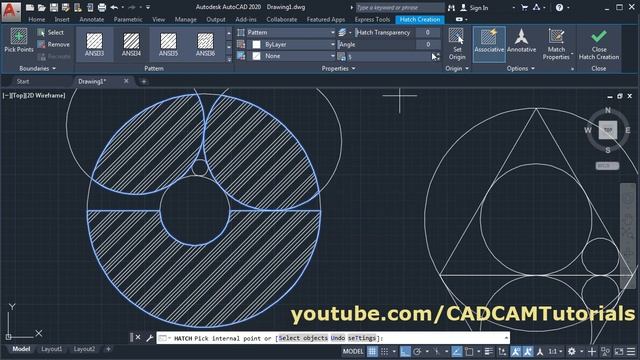Click Undo option in command line
Viewport: 640px width, 360px height.
click(x=338, y=338)
